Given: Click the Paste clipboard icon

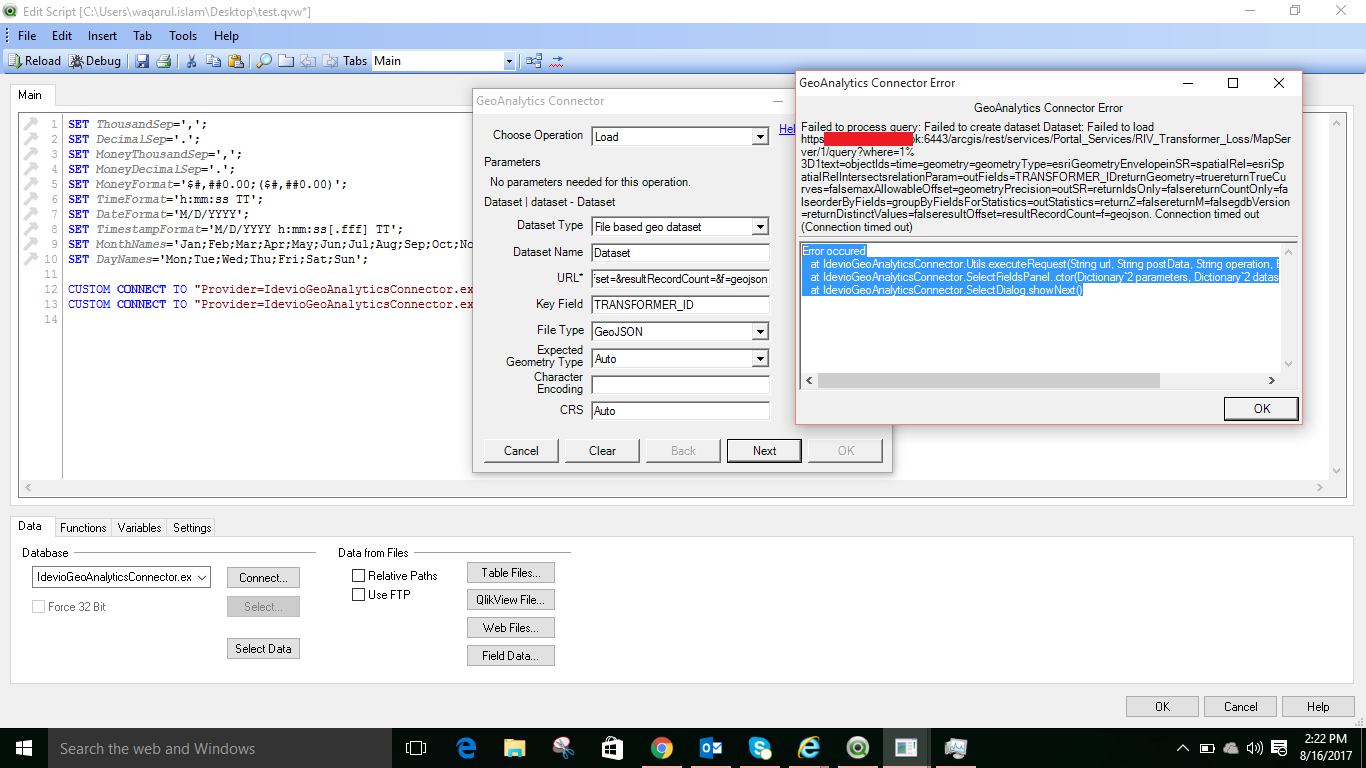Looking at the screenshot, I should pyautogui.click(x=236, y=61).
